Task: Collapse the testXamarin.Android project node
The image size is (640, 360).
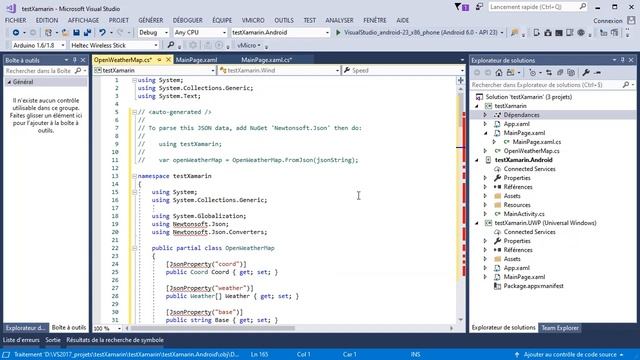Action: click(x=476, y=160)
